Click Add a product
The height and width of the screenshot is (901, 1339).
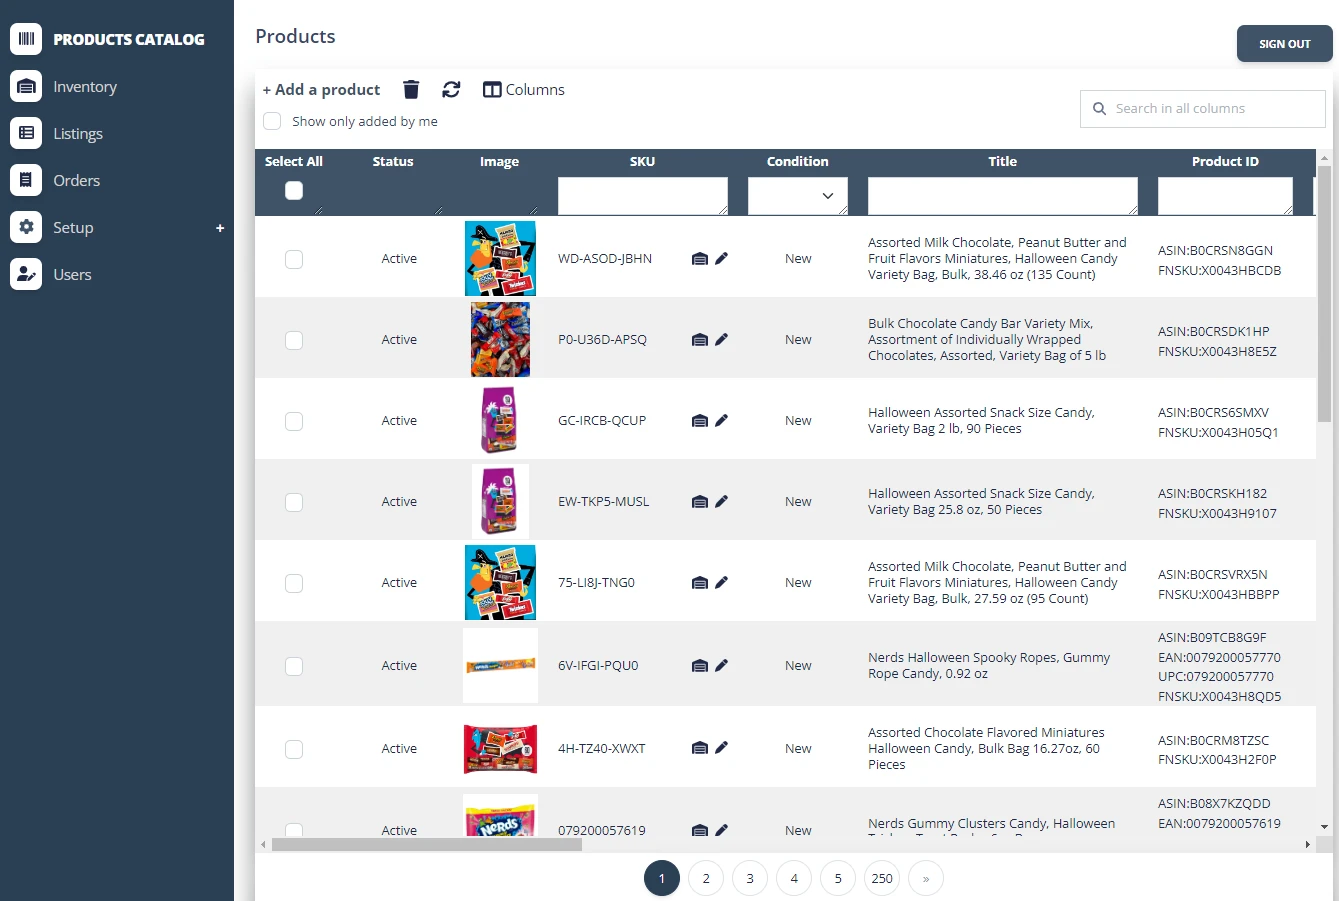point(321,90)
